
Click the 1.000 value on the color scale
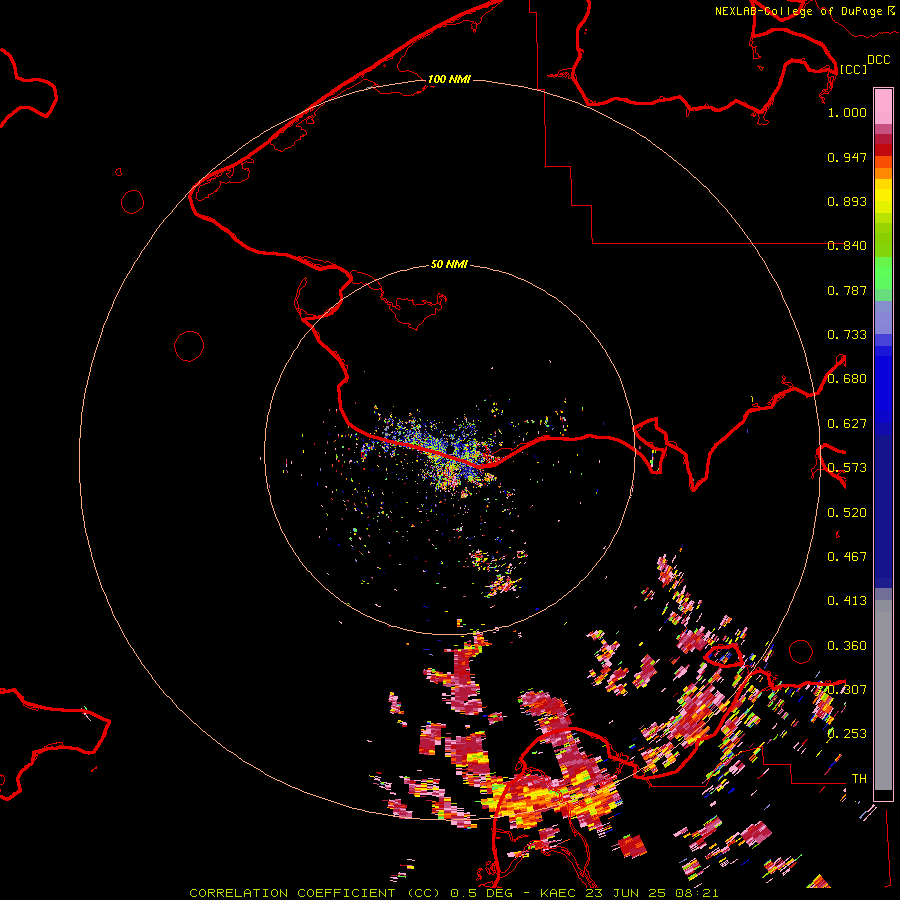847,112
